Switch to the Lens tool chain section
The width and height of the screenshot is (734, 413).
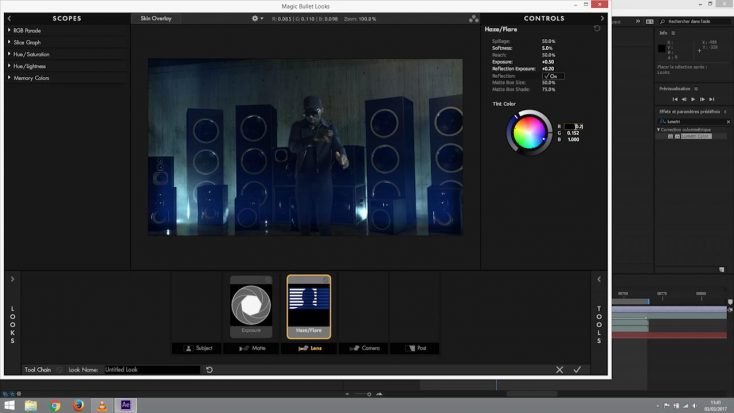[x=309, y=348]
